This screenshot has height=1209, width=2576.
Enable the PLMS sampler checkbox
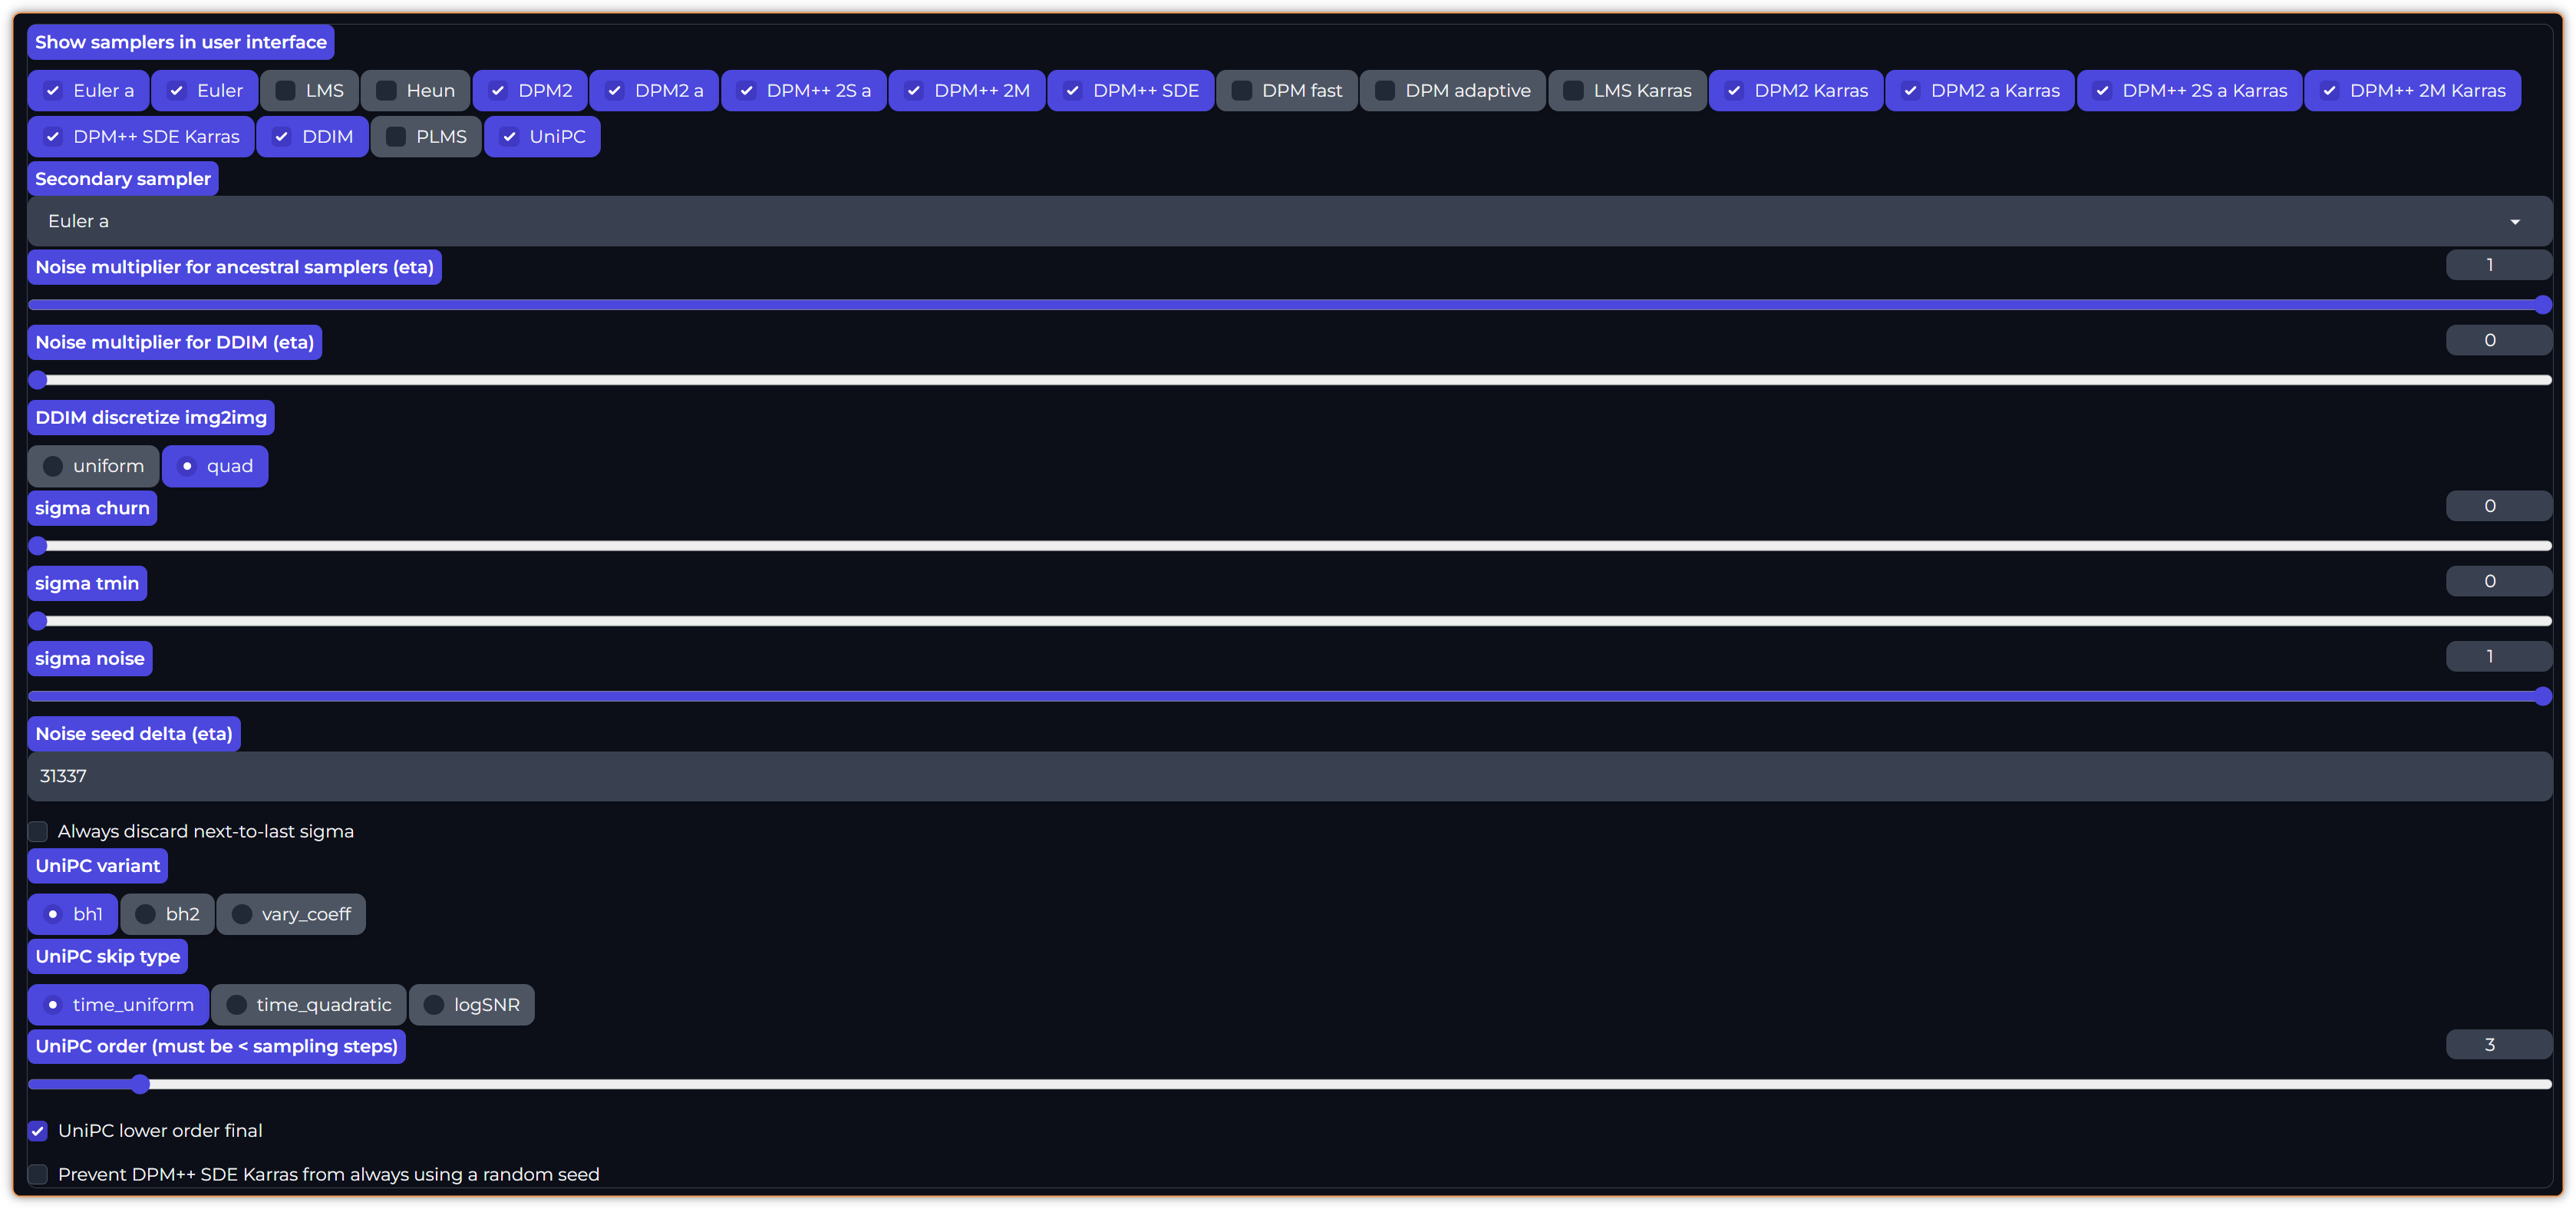click(x=396, y=137)
